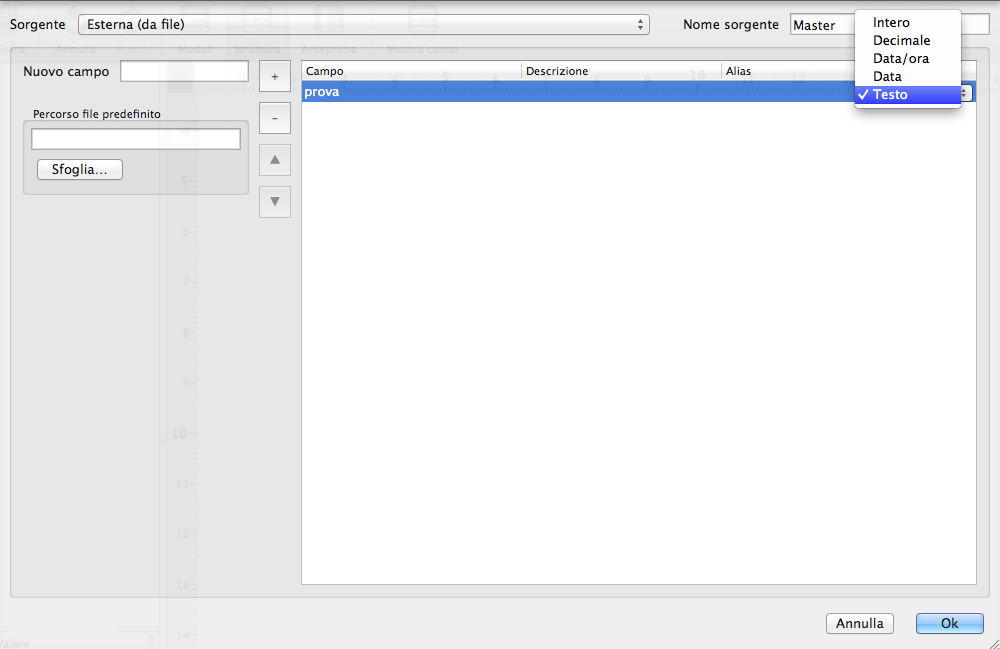
Task: Choose Decimale in the type menu
Action: [901, 40]
